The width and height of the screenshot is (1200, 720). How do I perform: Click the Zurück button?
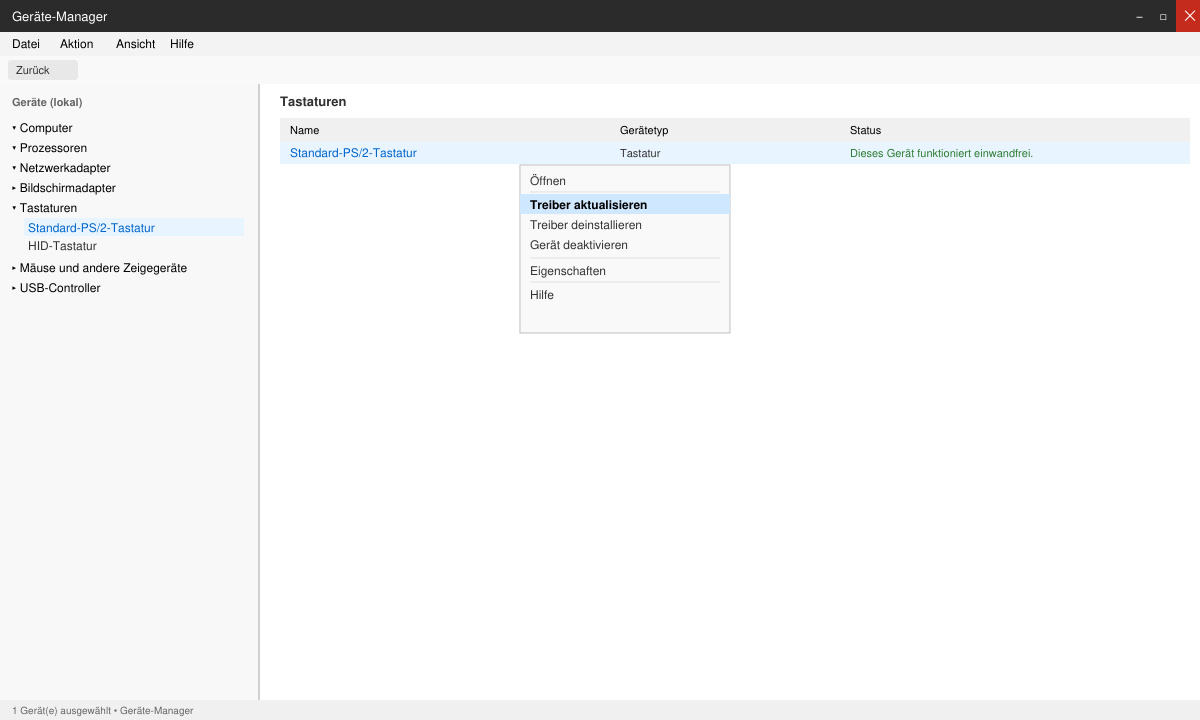click(43, 70)
